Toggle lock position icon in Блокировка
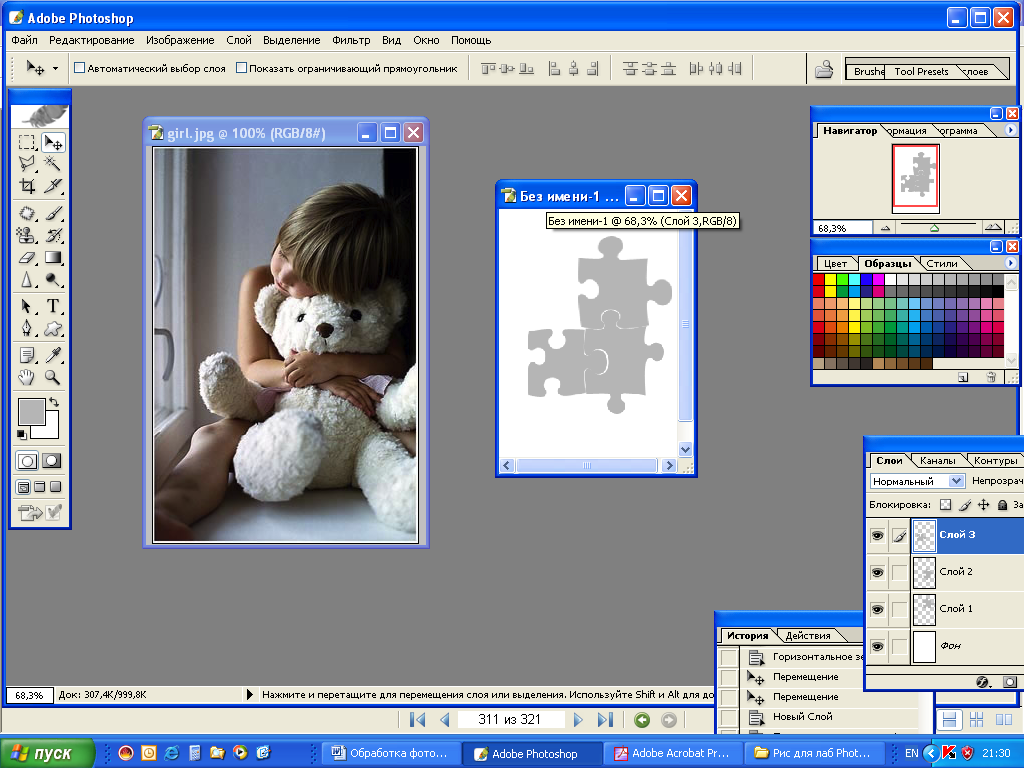Viewport: 1024px width, 768px height. pyautogui.click(x=984, y=504)
